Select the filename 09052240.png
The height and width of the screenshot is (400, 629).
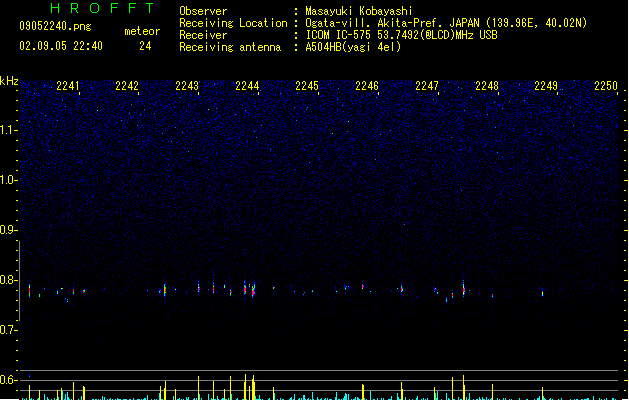click(x=55, y=26)
